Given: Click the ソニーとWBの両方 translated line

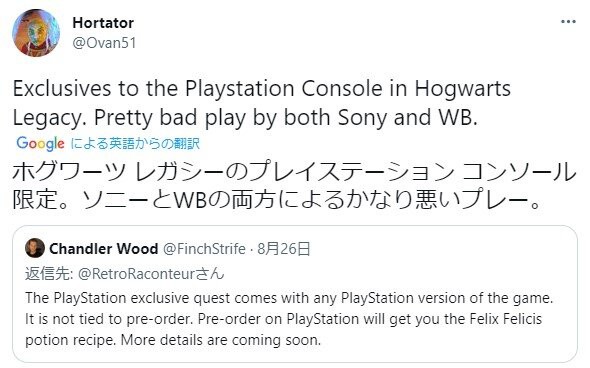Looking at the screenshot, I should pos(277,200).
